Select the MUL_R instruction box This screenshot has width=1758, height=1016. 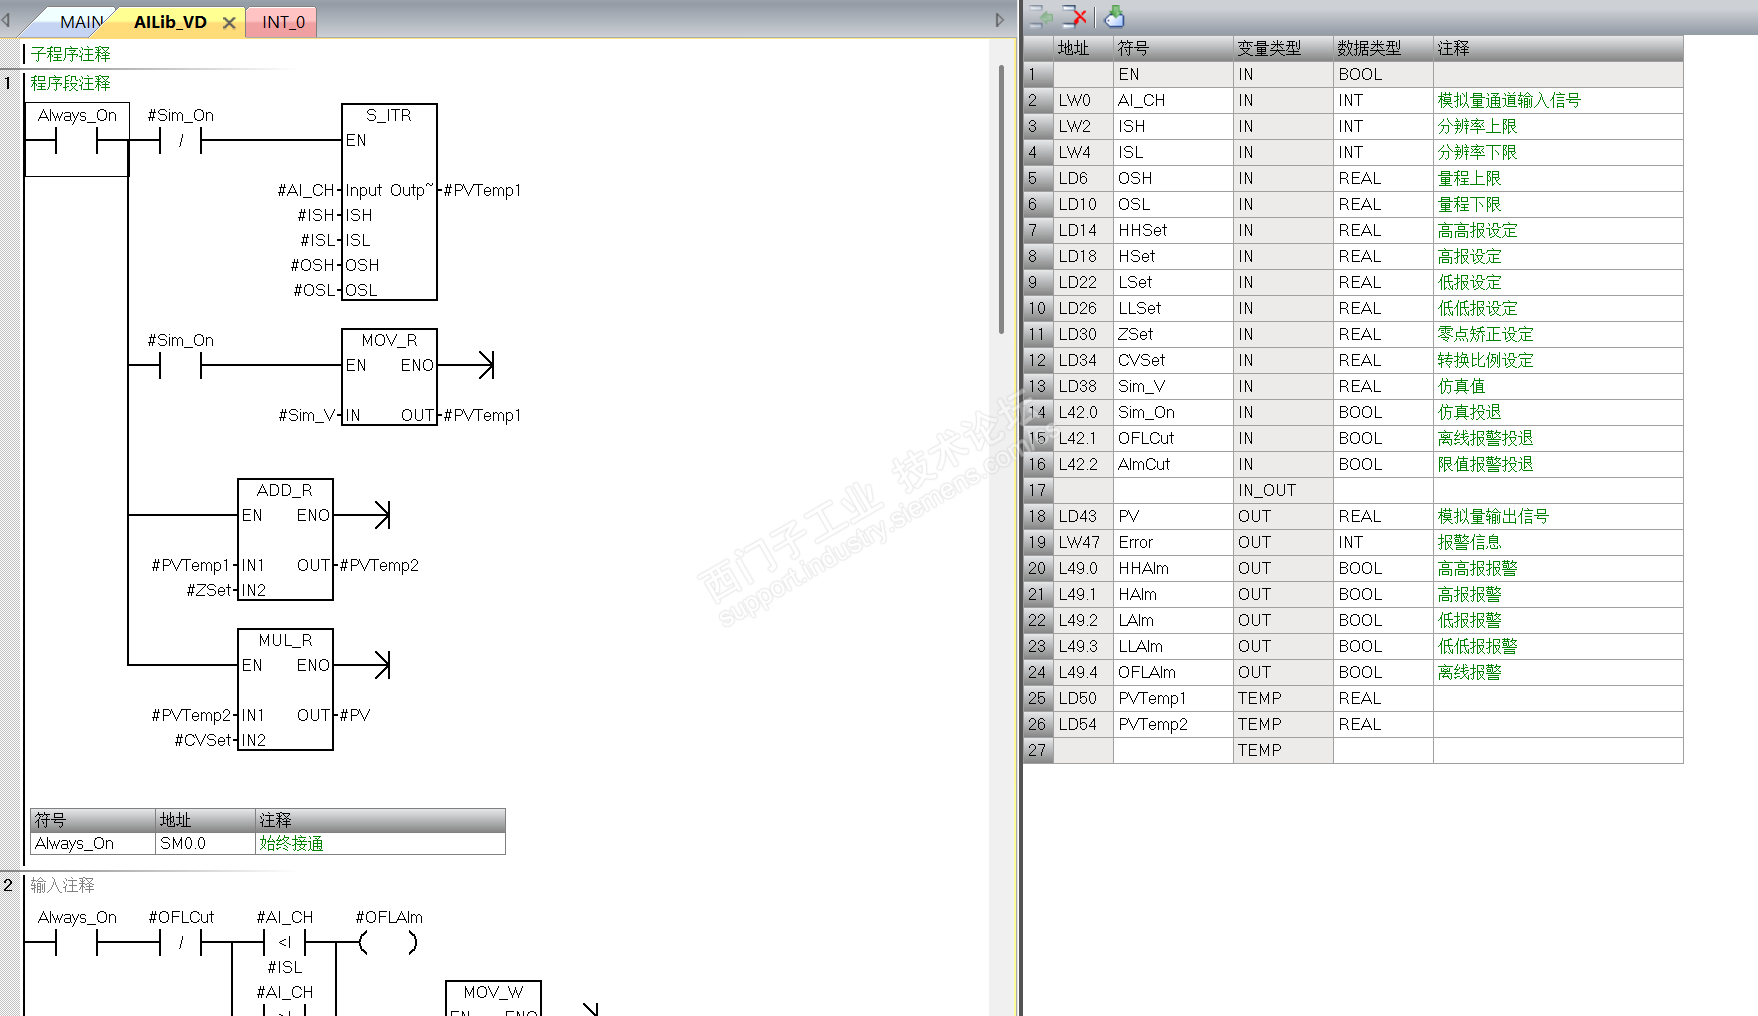point(285,690)
